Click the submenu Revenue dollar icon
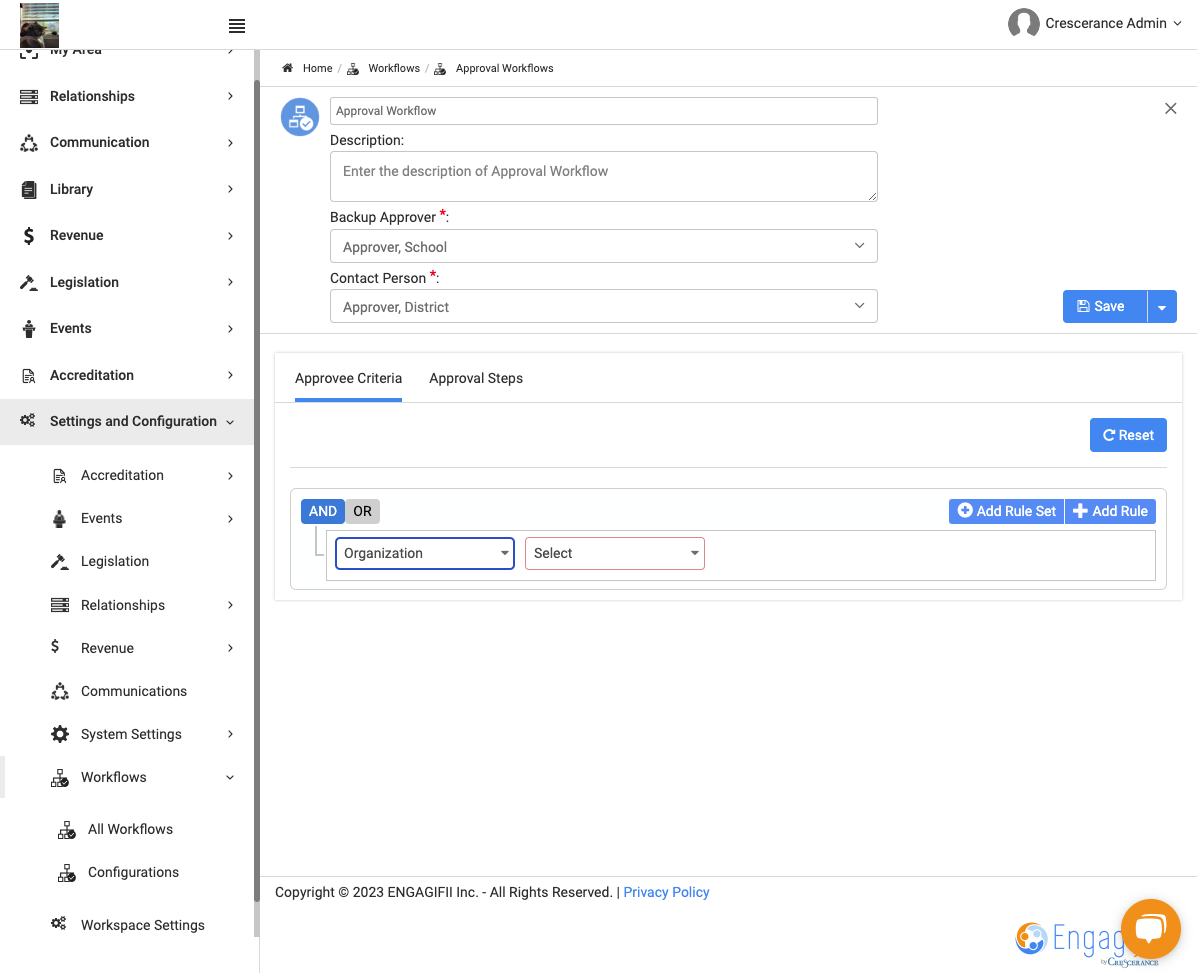The width and height of the screenshot is (1197, 975). pos(55,647)
